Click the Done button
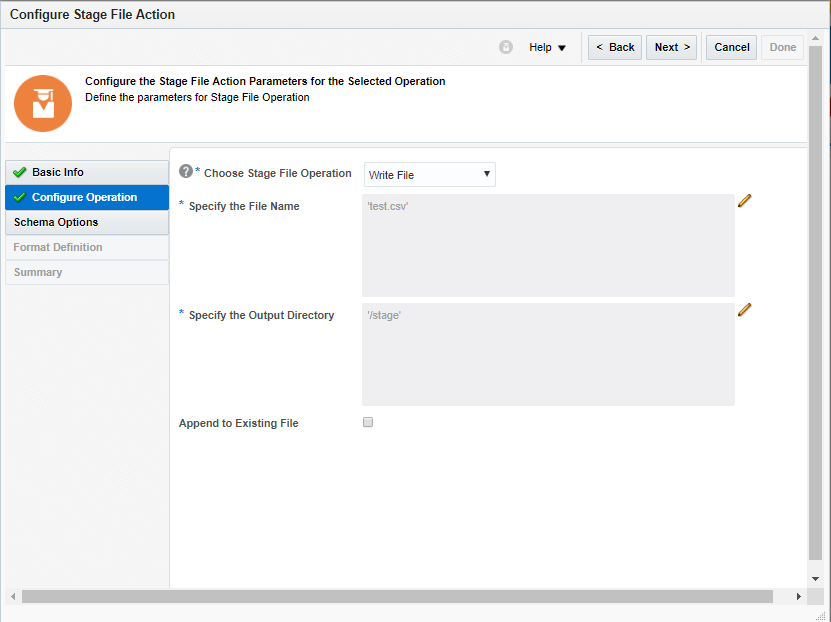 [x=783, y=47]
